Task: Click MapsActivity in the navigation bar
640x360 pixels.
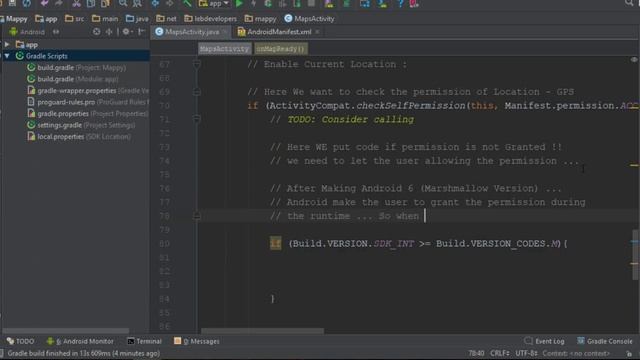Action: [x=309, y=19]
